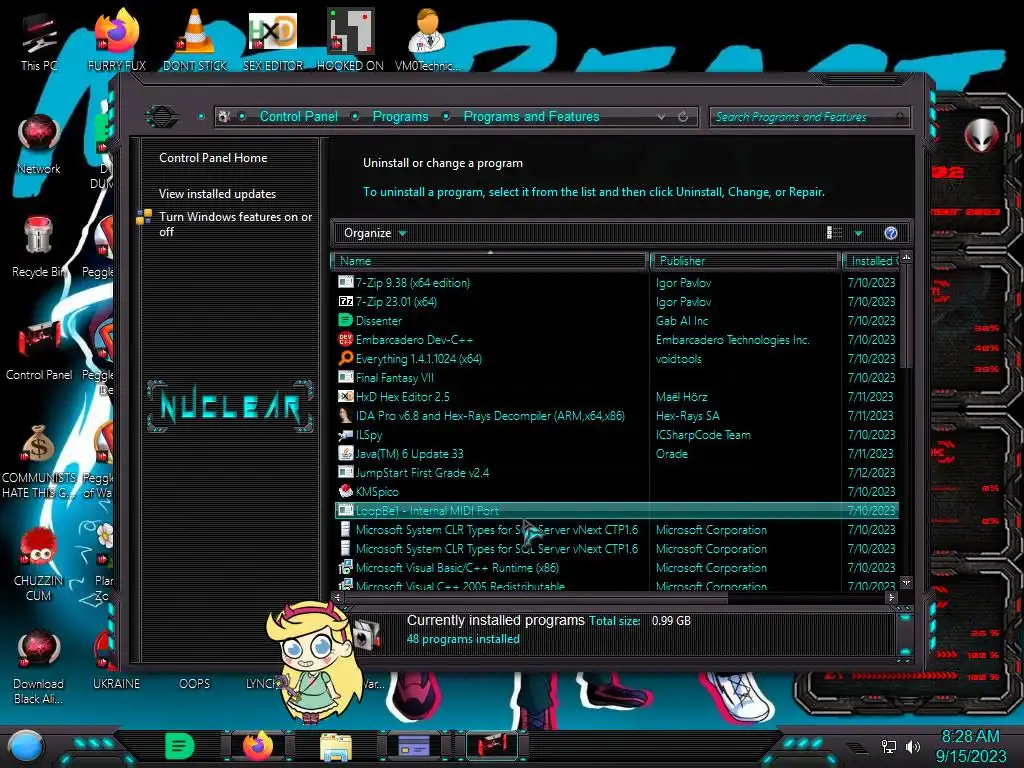Expand the Organize dropdown menu

375,233
